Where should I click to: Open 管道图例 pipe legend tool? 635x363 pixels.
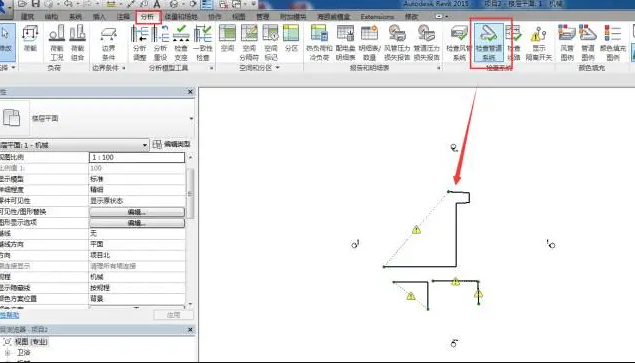588,43
